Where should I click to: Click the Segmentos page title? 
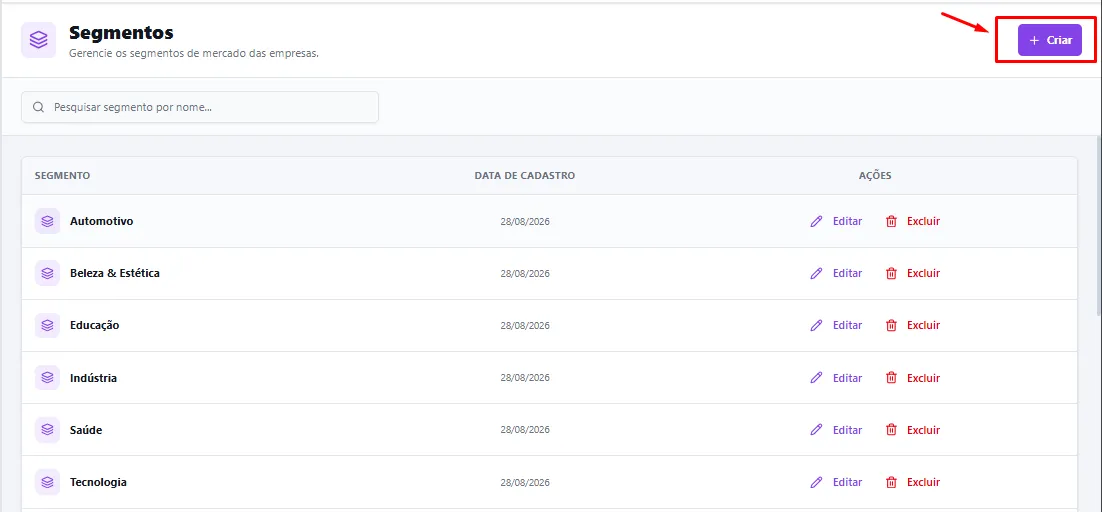(121, 32)
